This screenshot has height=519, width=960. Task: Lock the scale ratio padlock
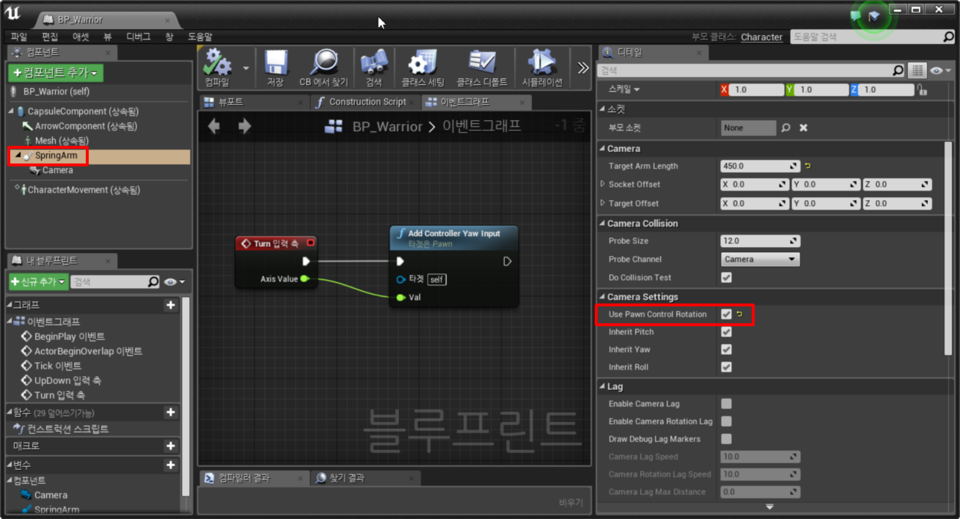(923, 90)
